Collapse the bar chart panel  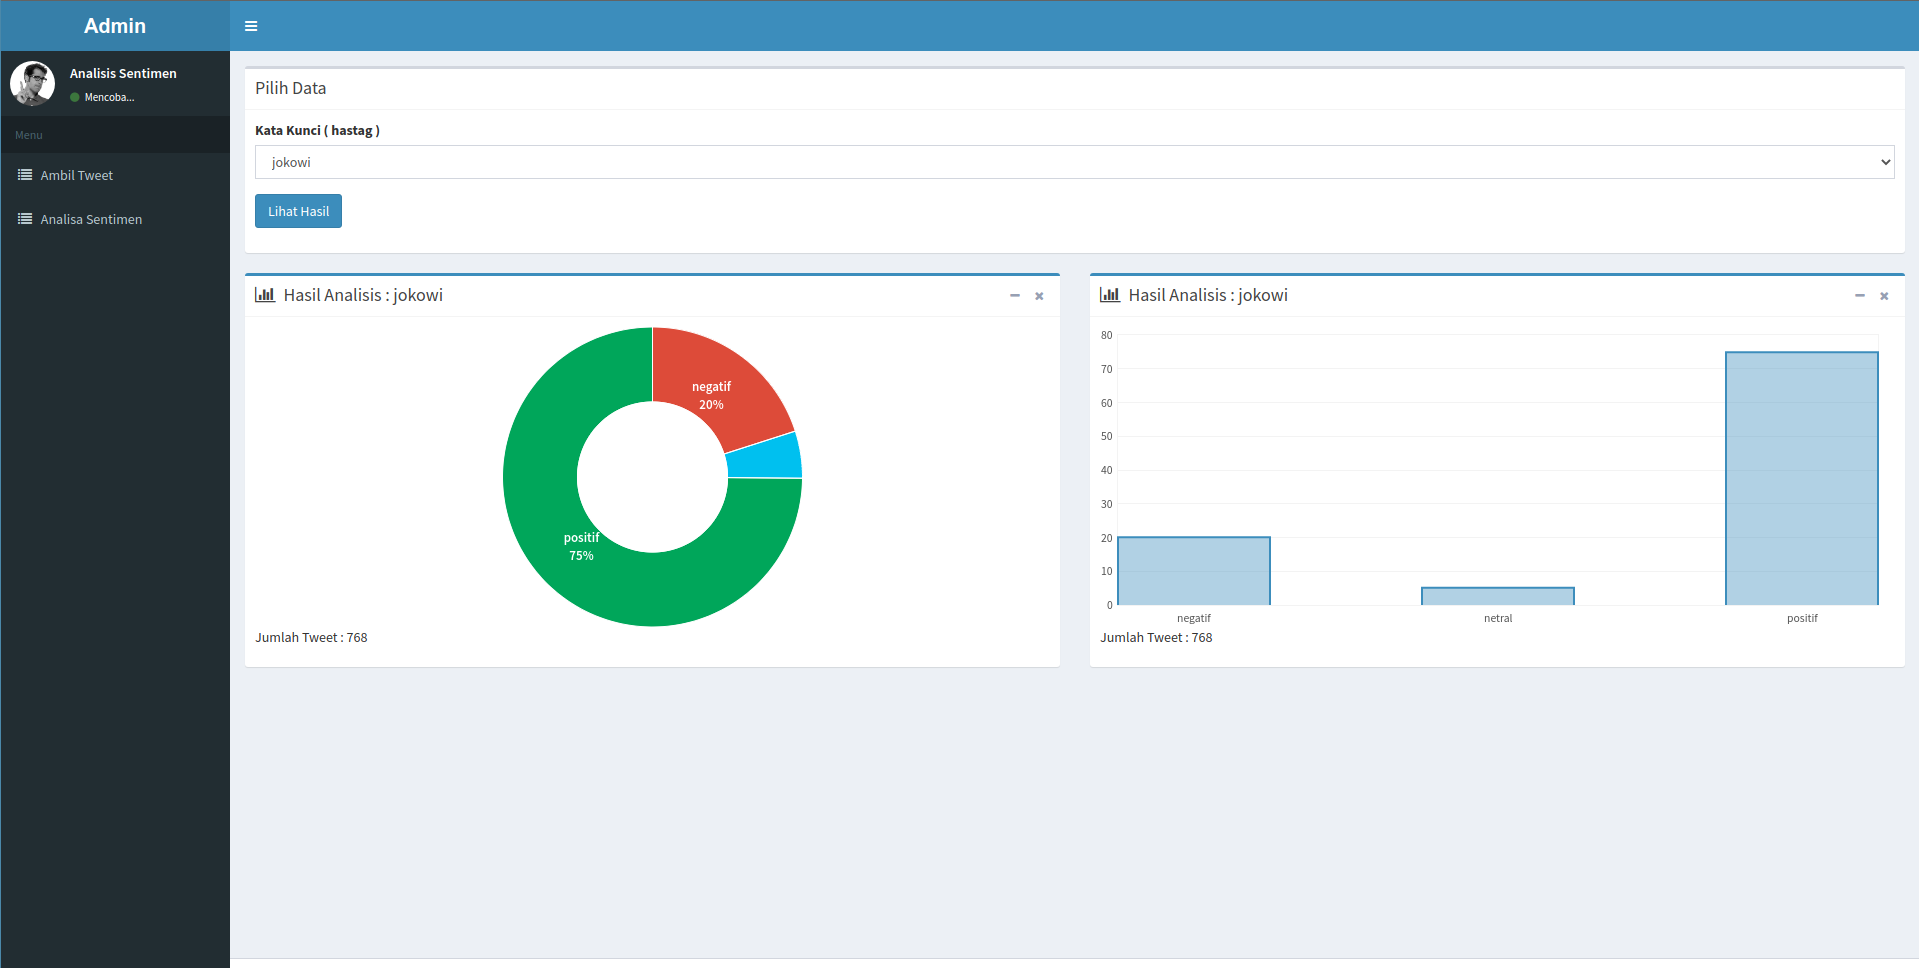point(1859,296)
